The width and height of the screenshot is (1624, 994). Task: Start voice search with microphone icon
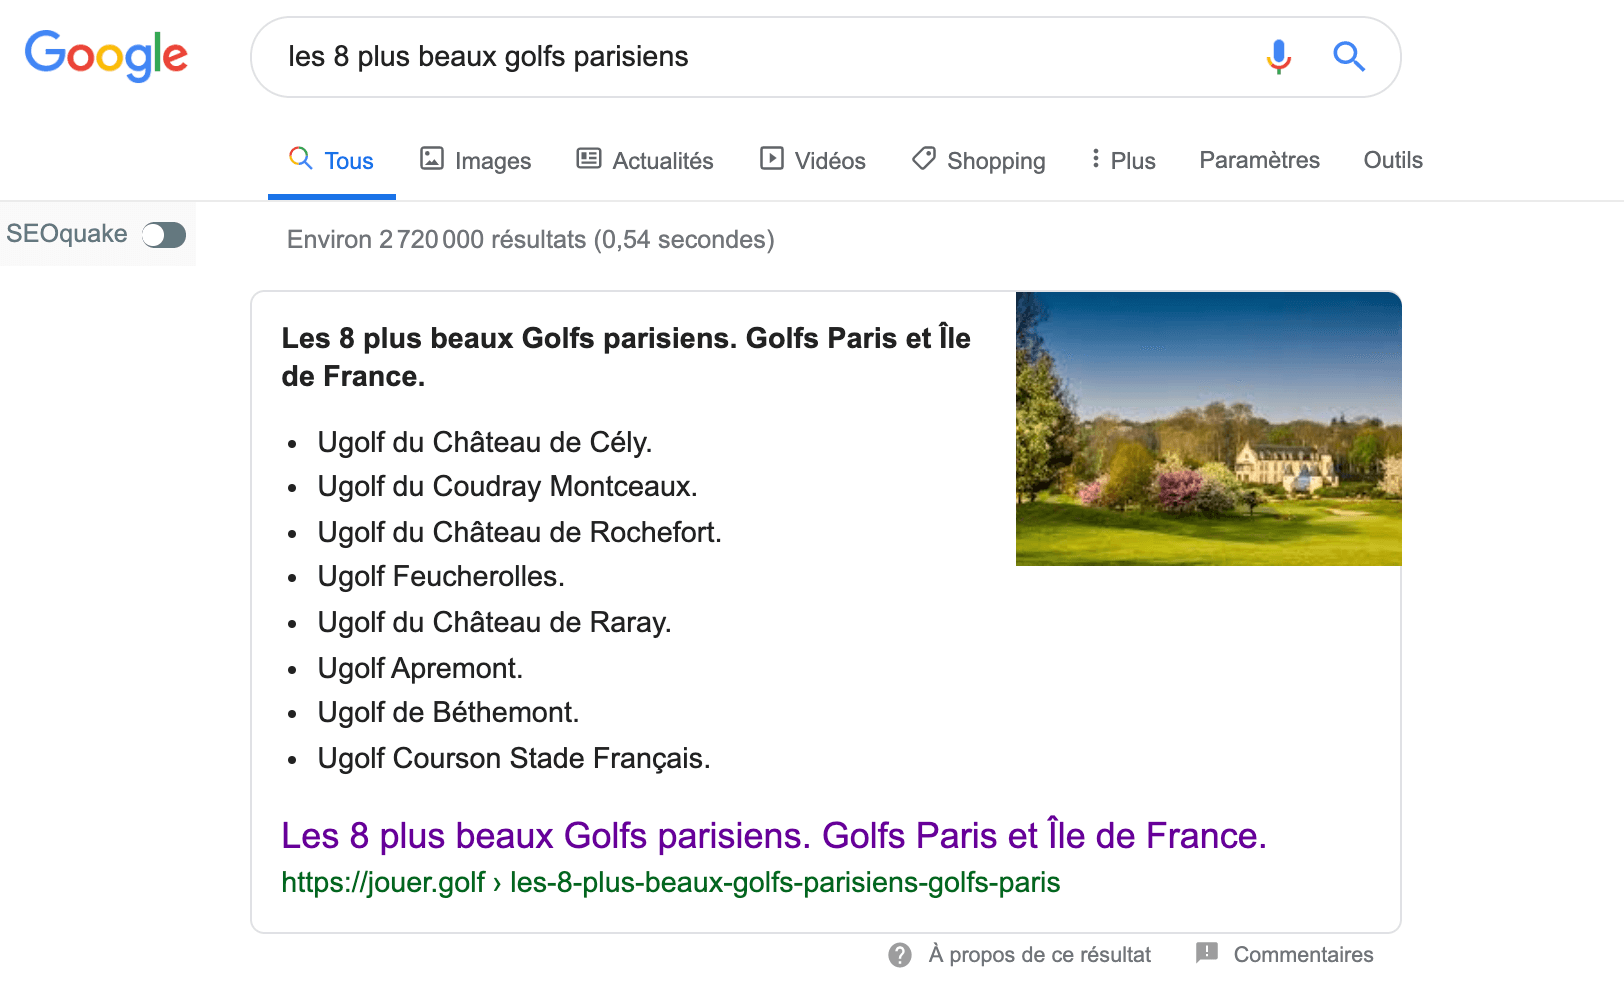tap(1278, 57)
